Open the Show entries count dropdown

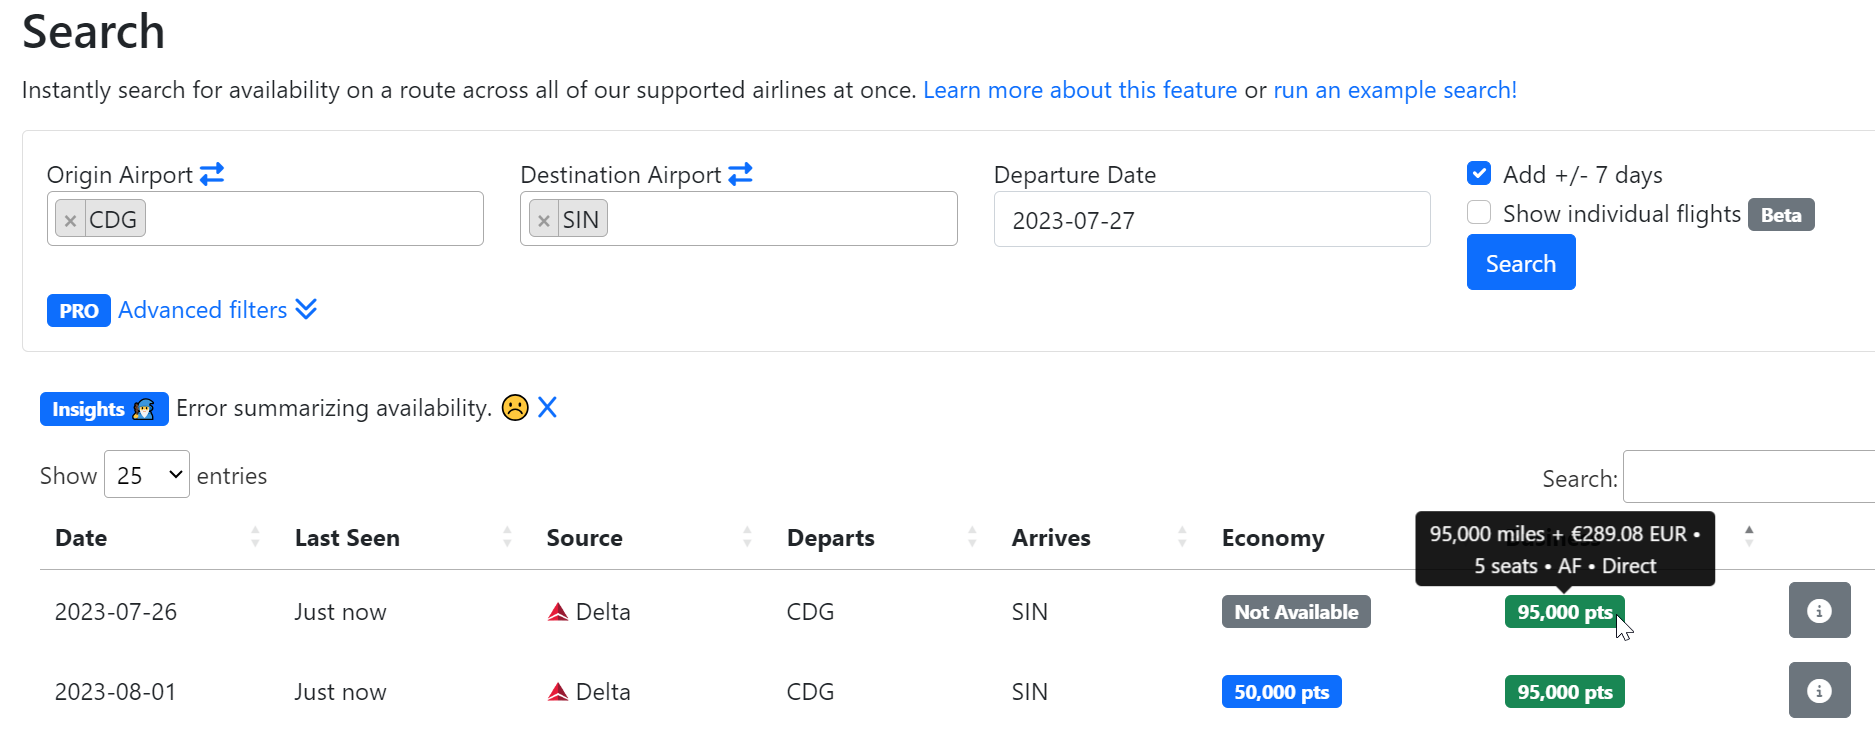click(x=147, y=475)
